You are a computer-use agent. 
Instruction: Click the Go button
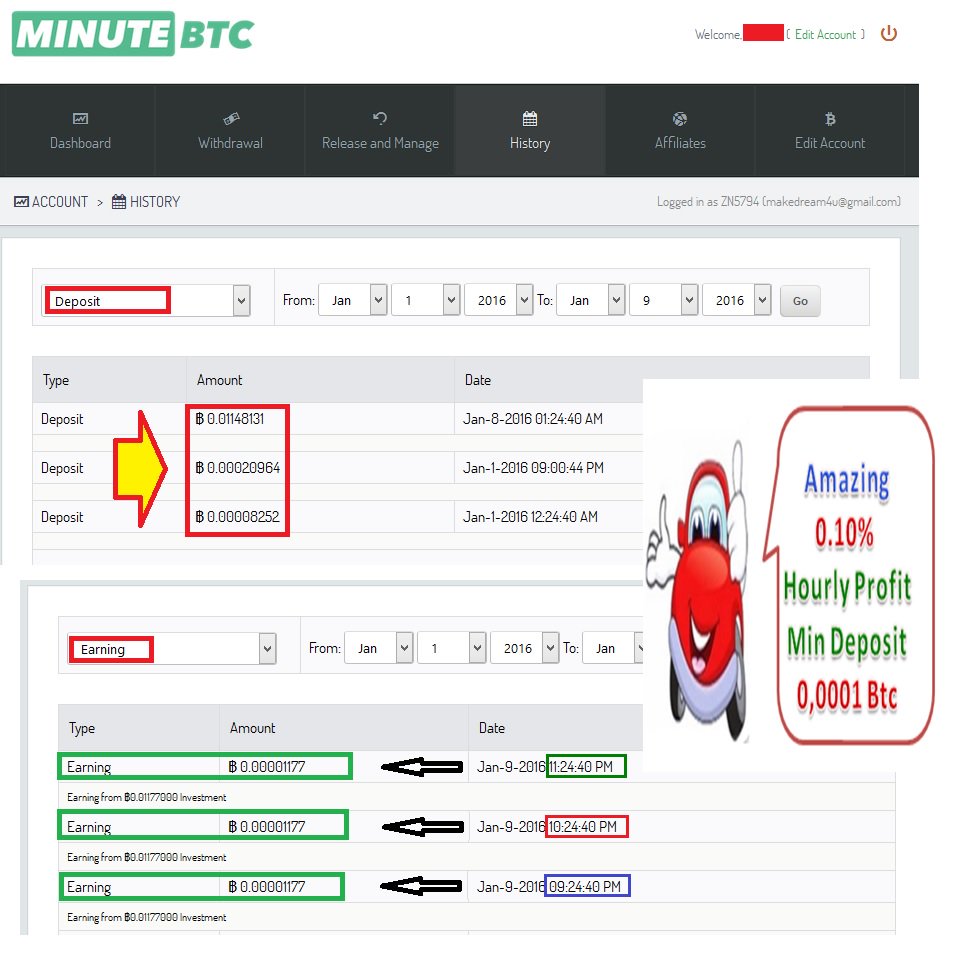[800, 301]
